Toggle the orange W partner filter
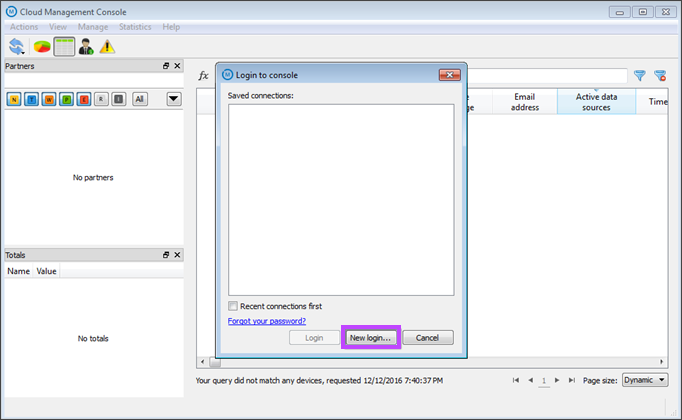This screenshot has width=682, height=420. [49, 100]
